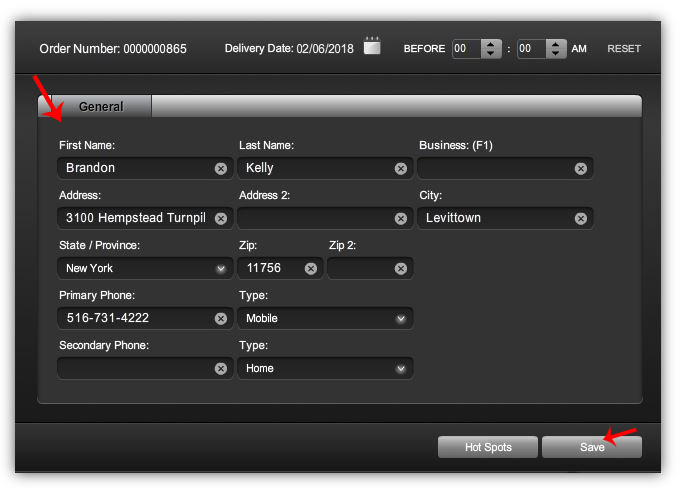Clear the Address 2 field

pos(401,218)
